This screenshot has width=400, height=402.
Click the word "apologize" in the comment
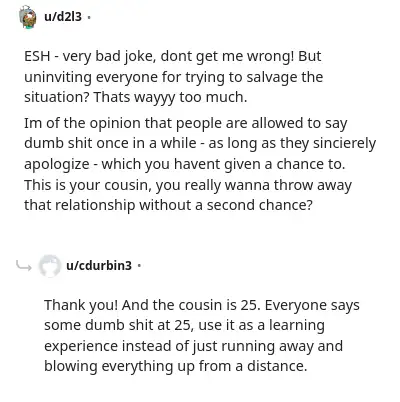click(x=57, y=164)
